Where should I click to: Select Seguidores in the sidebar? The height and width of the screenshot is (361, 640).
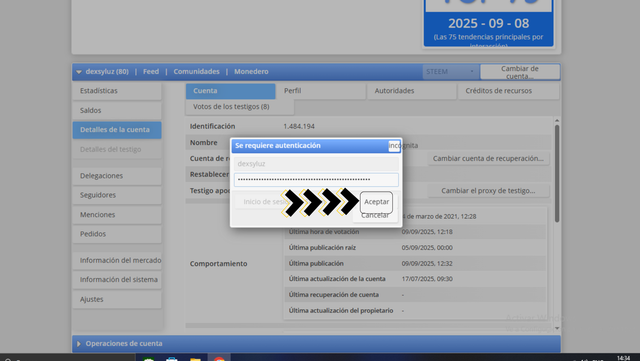point(117,195)
